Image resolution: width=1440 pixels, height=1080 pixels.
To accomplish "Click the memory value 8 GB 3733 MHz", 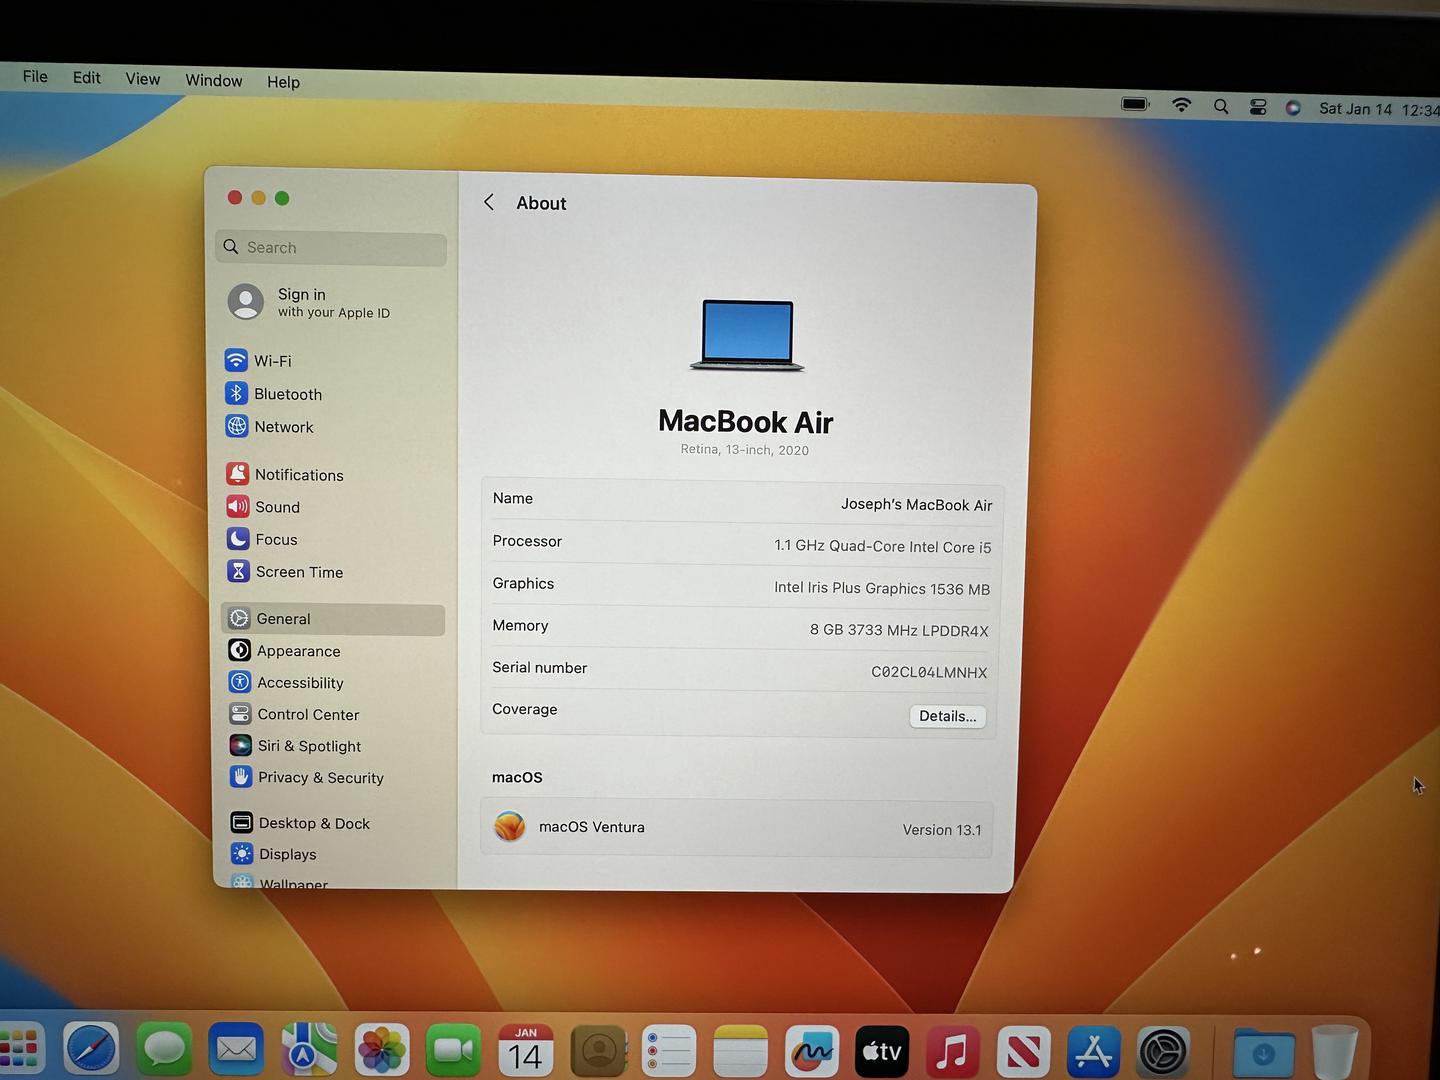I will pyautogui.click(x=899, y=630).
